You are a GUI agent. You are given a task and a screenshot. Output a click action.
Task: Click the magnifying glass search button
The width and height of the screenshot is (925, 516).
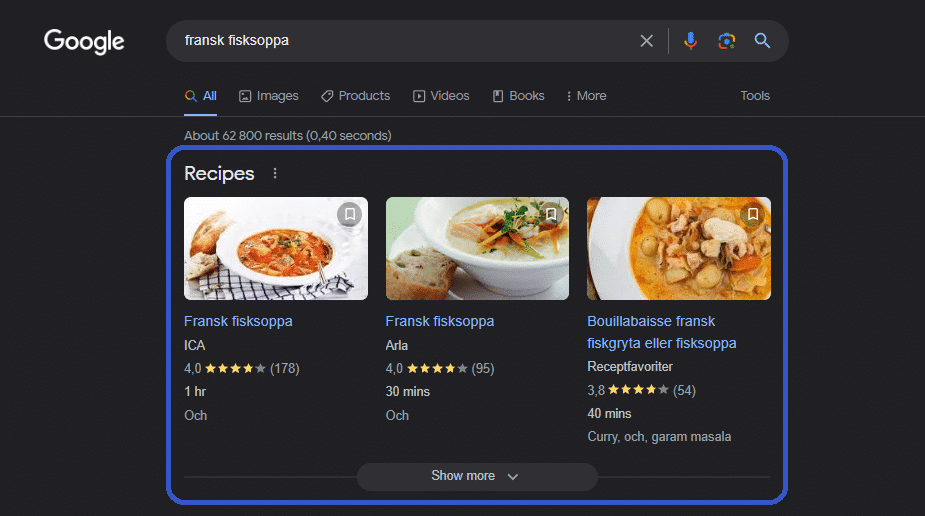pyautogui.click(x=762, y=41)
